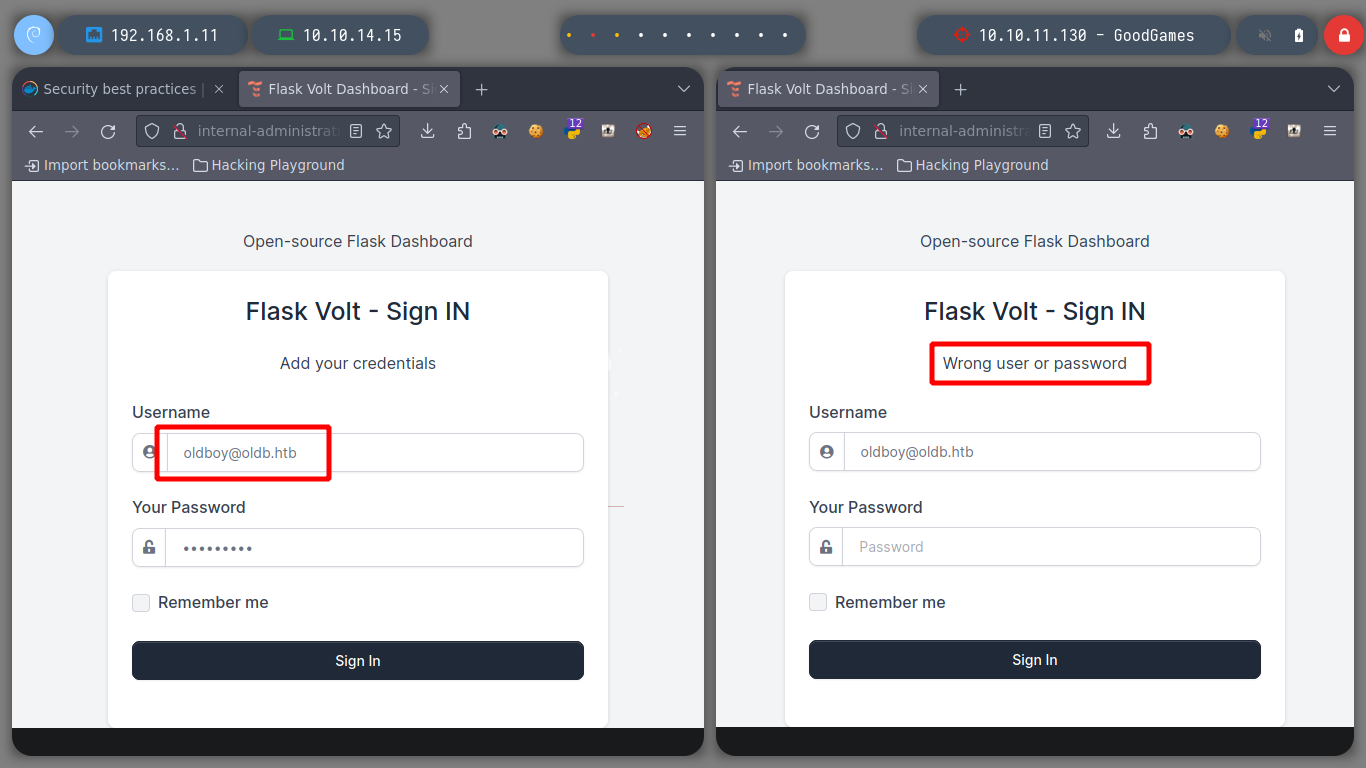Open the extensions puzzle icon in the right window
This screenshot has height=768, width=1366.
coord(1150,131)
